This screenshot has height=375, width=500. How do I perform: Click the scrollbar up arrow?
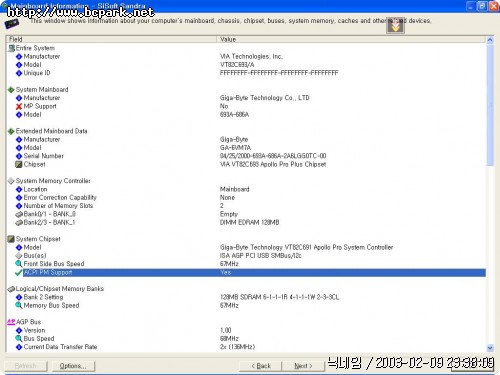490,40
